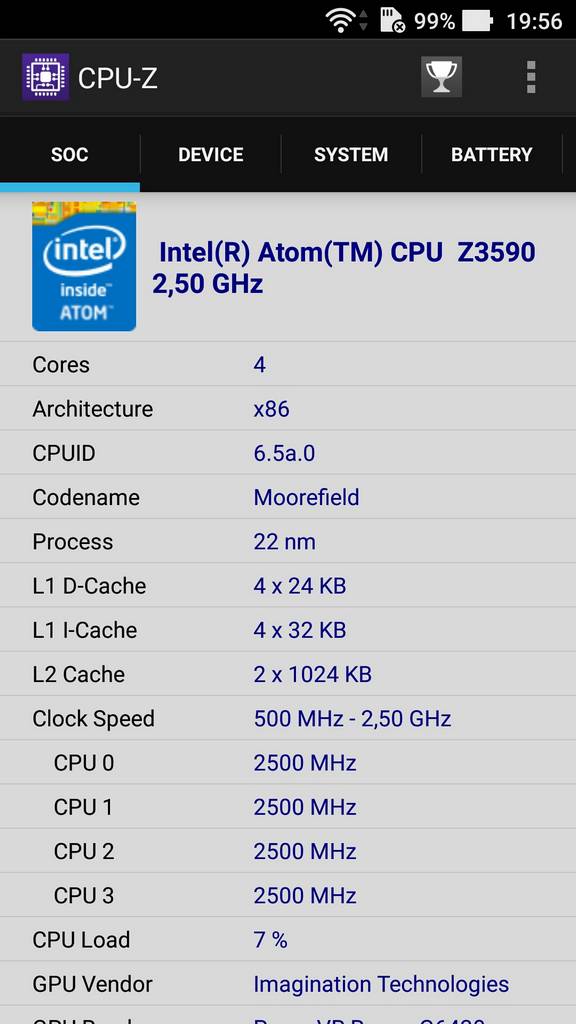Select the Codename Moorefield row

tap(288, 497)
